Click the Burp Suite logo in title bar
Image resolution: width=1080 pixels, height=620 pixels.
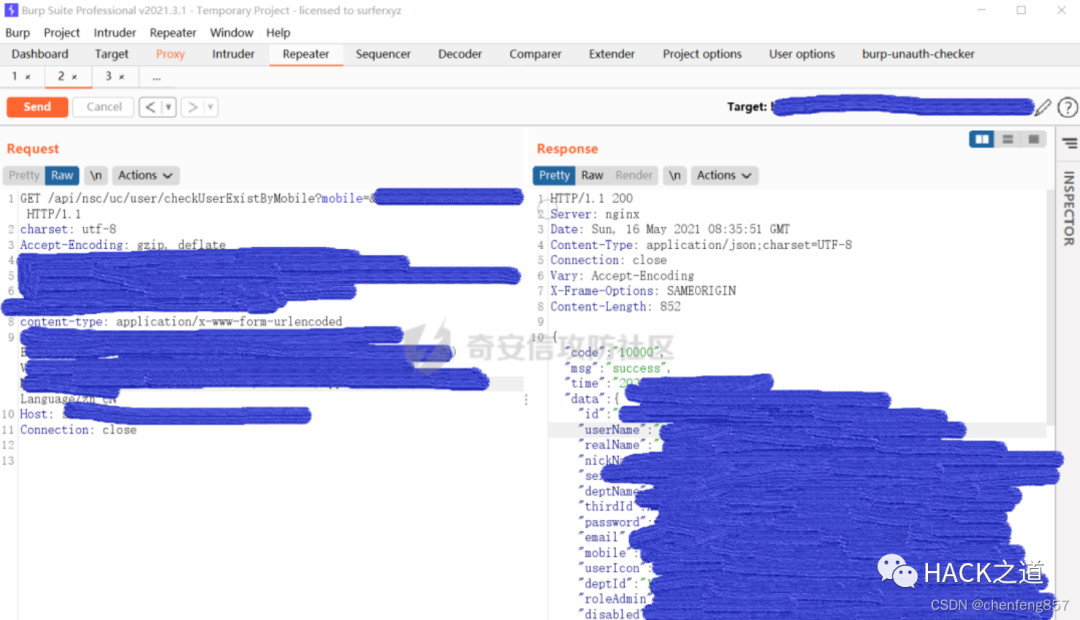tap(11, 10)
